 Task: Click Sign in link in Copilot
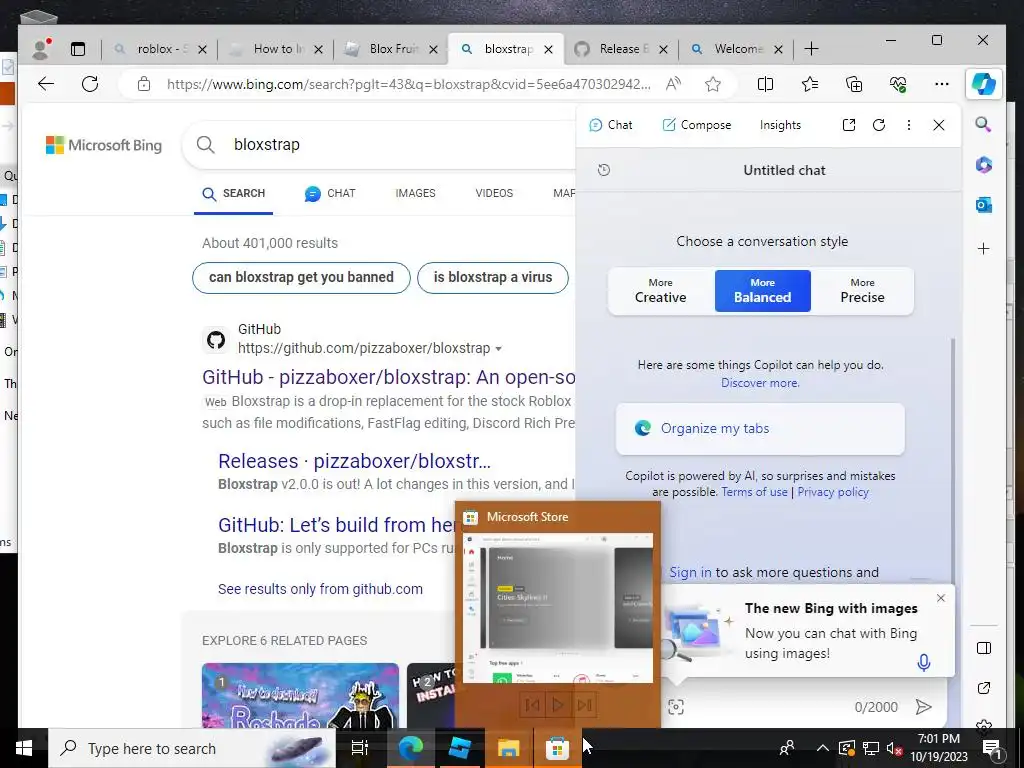[690, 573]
